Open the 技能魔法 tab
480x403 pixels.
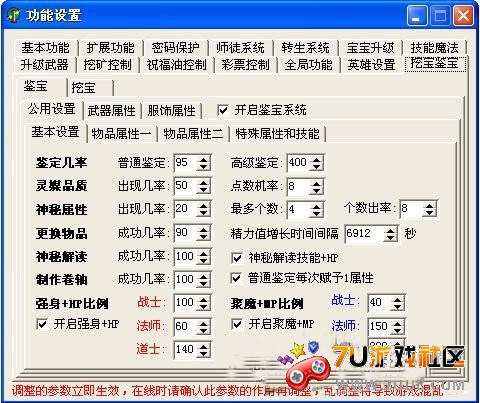[x=434, y=48]
